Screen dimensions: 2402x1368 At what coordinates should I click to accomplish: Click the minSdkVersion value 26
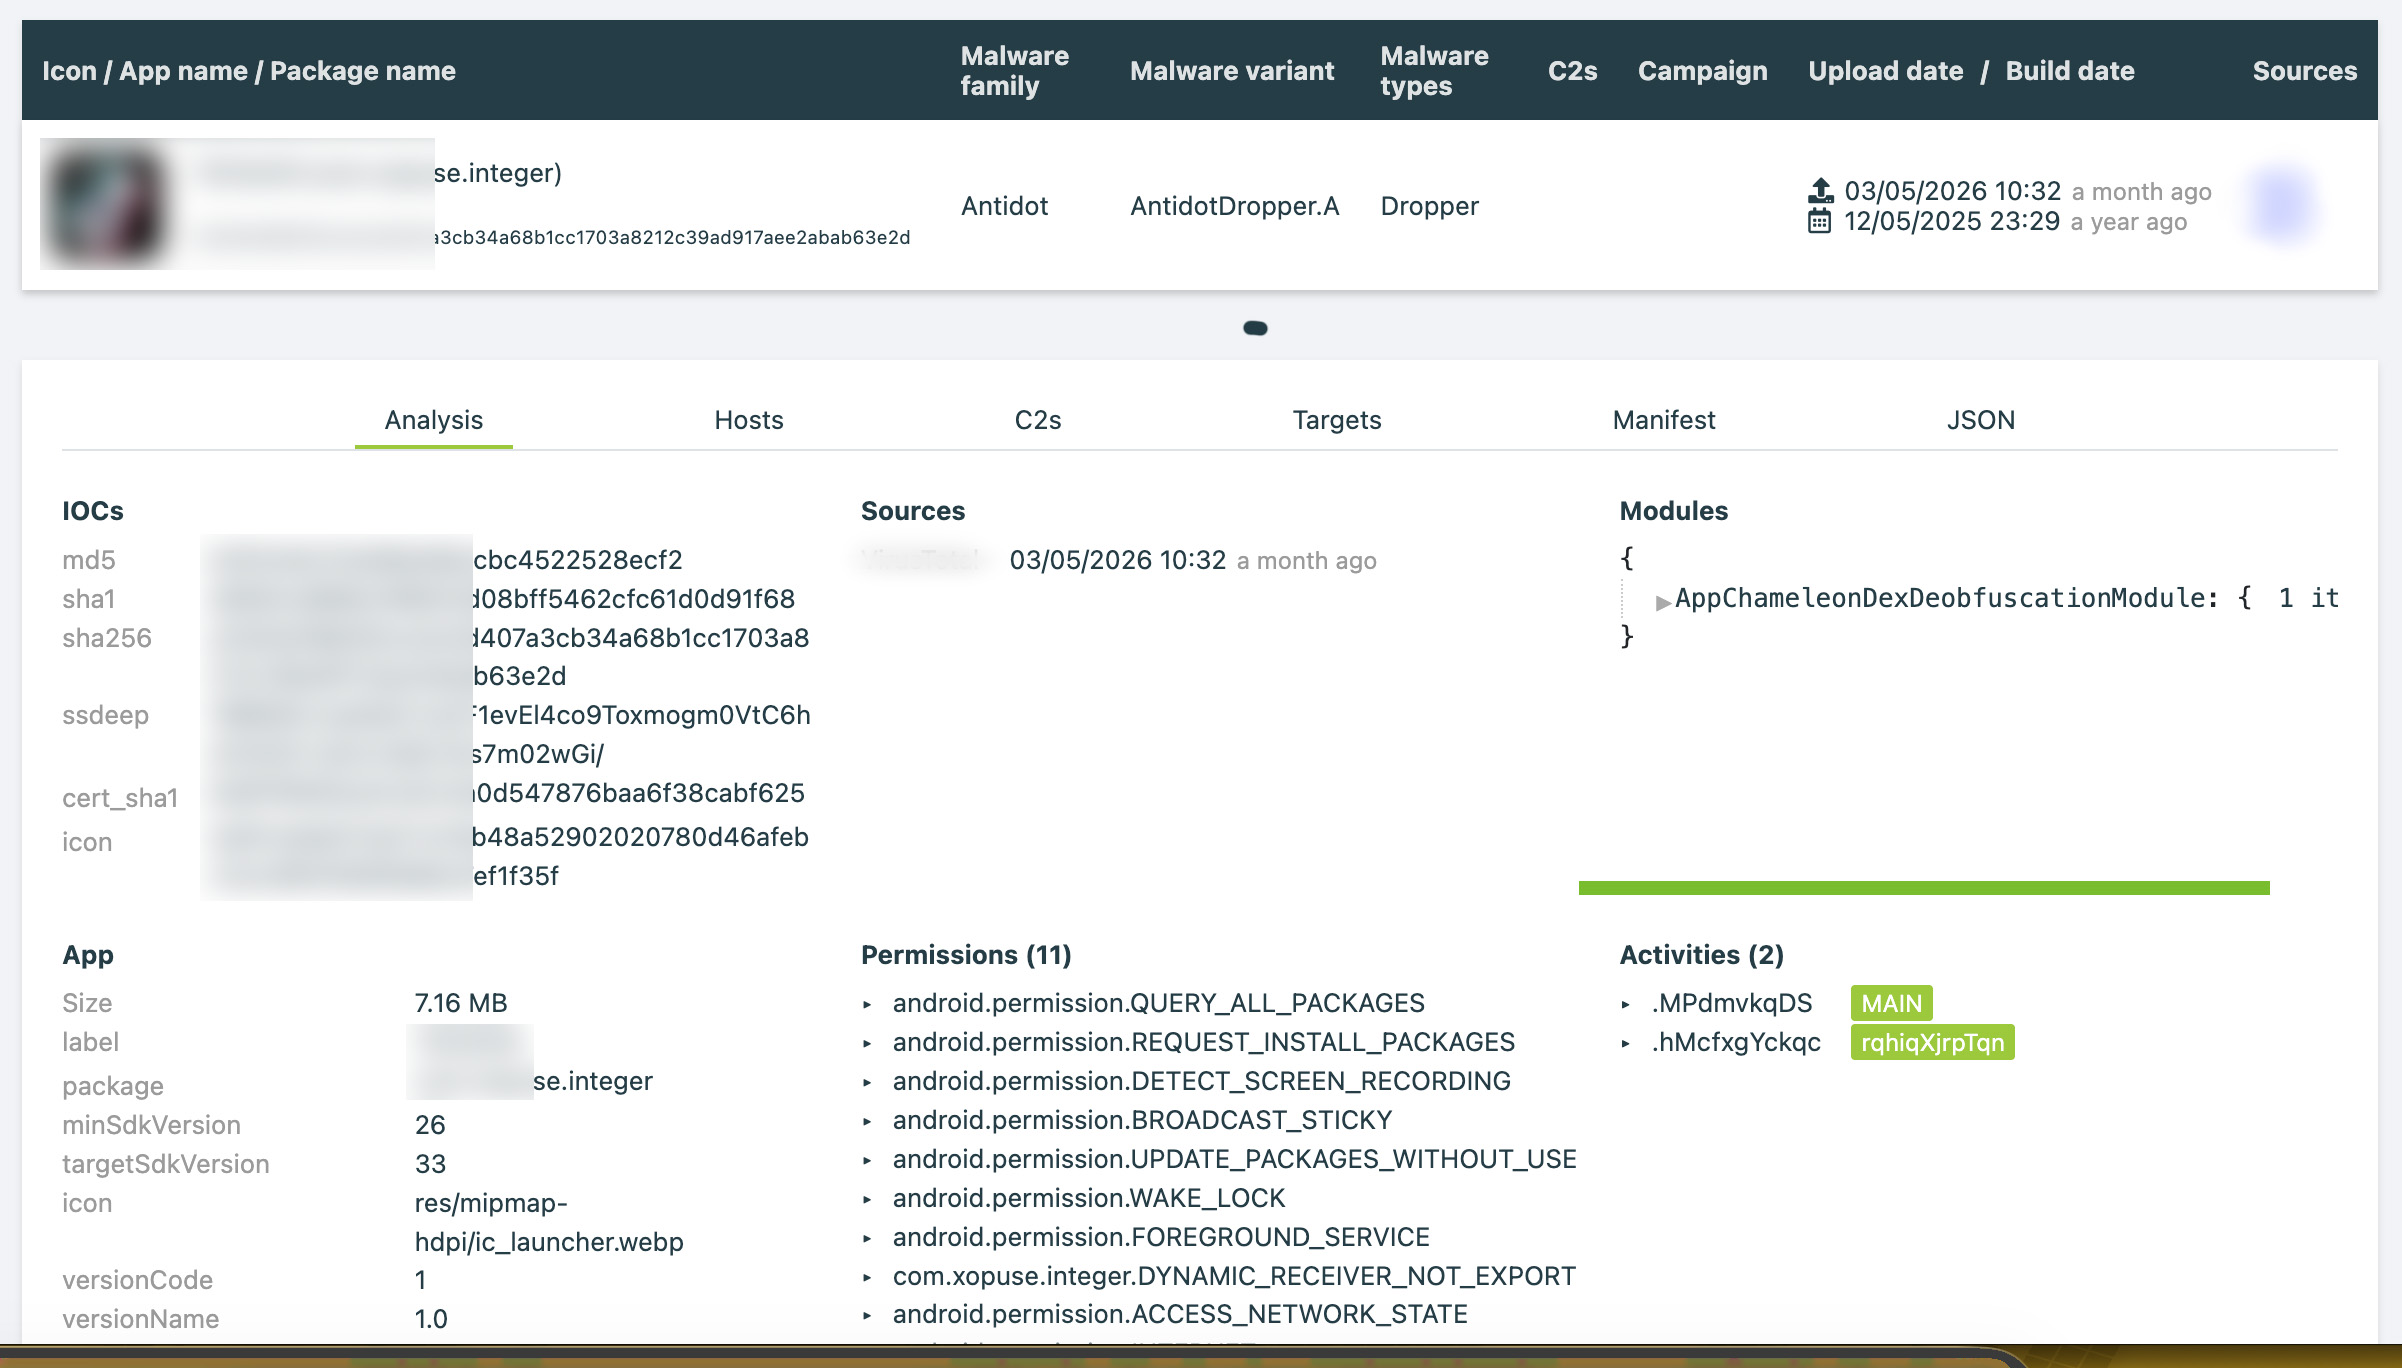click(x=430, y=1125)
